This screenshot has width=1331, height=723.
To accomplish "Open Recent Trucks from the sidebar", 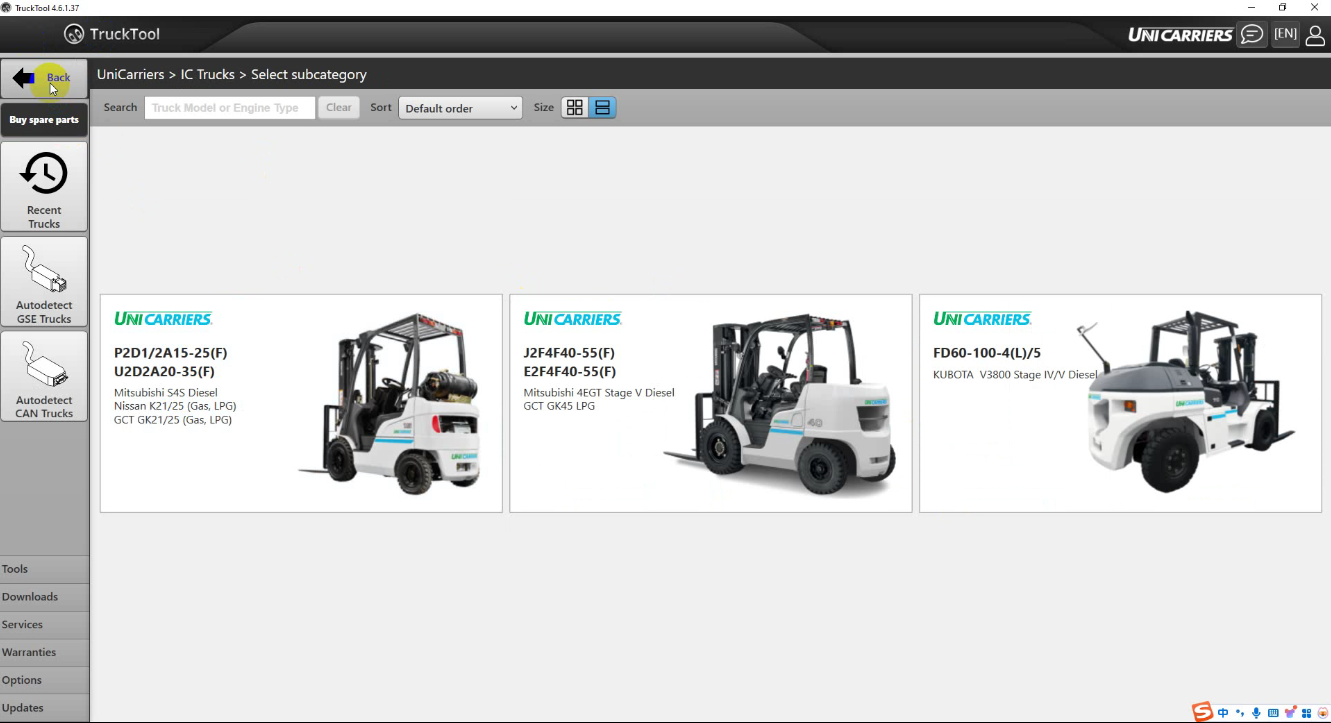I will (x=44, y=187).
